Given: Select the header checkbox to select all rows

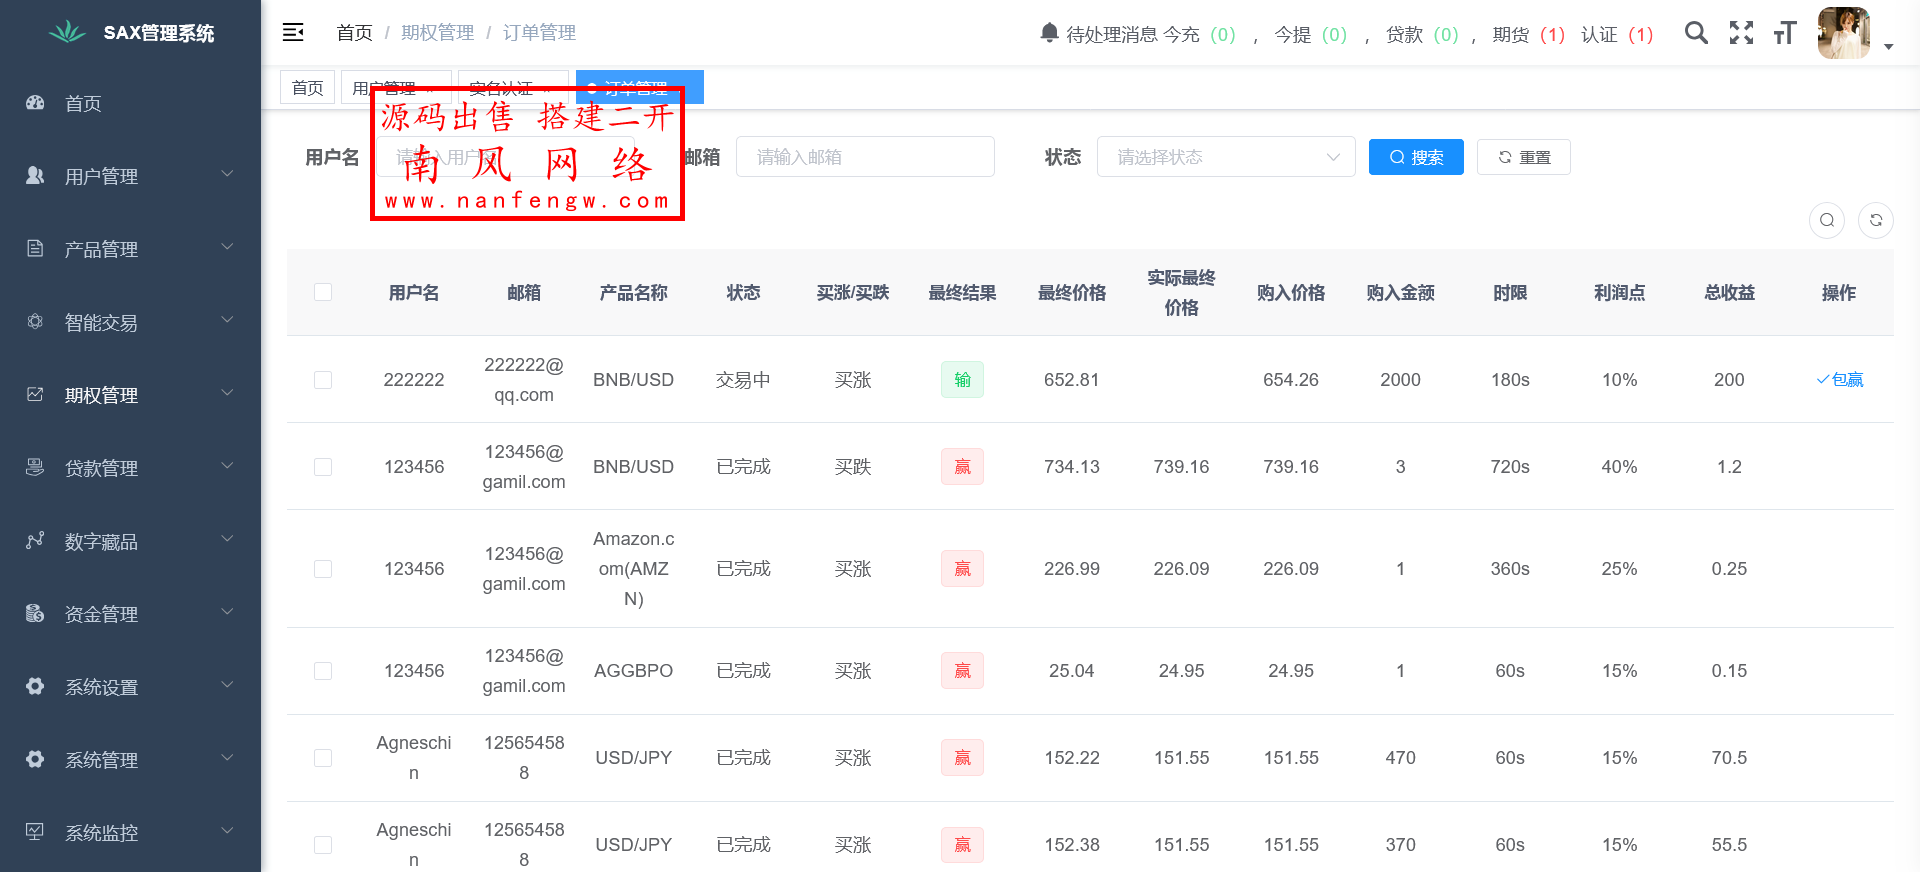Looking at the screenshot, I should coord(323,292).
